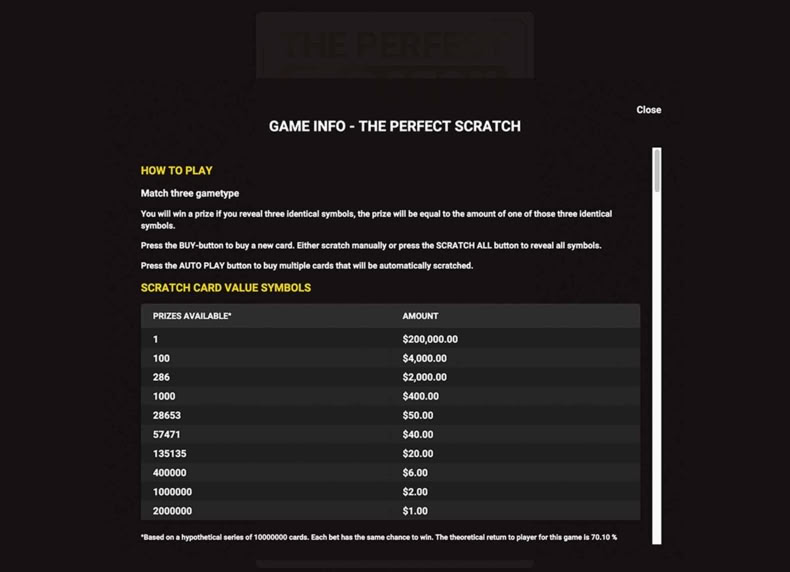The height and width of the screenshot is (572, 790).
Task: Select the $20.00 amount cell
Action: click(418, 454)
